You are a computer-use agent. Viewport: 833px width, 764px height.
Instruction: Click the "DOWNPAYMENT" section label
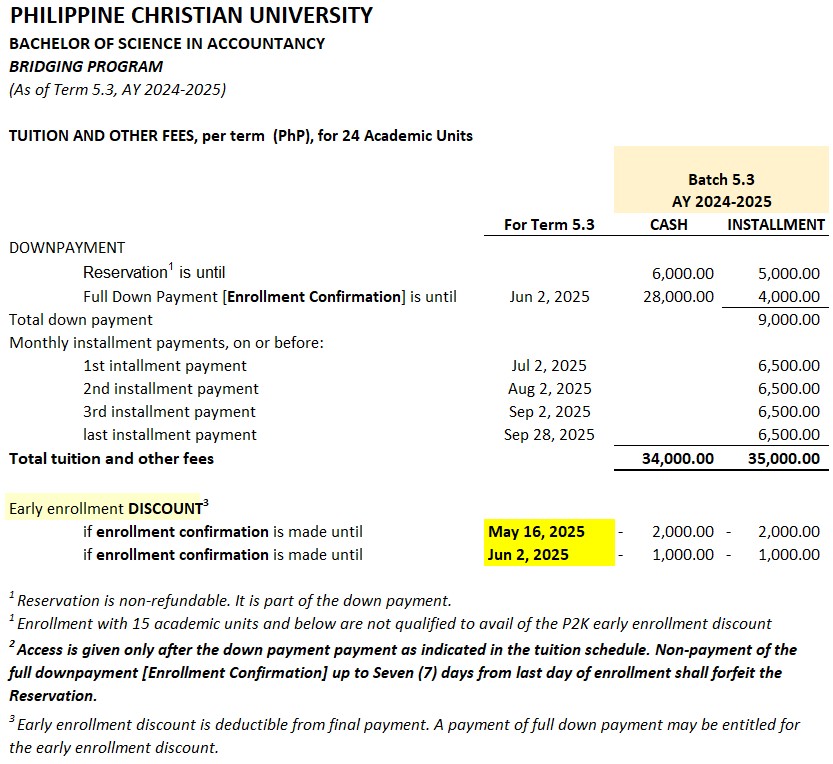[67, 248]
